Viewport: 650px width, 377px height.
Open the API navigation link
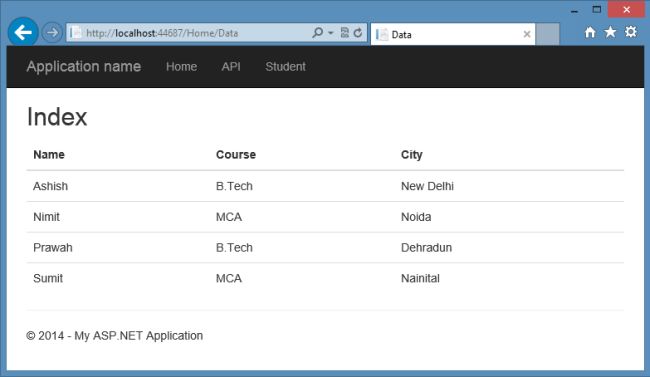(231, 66)
